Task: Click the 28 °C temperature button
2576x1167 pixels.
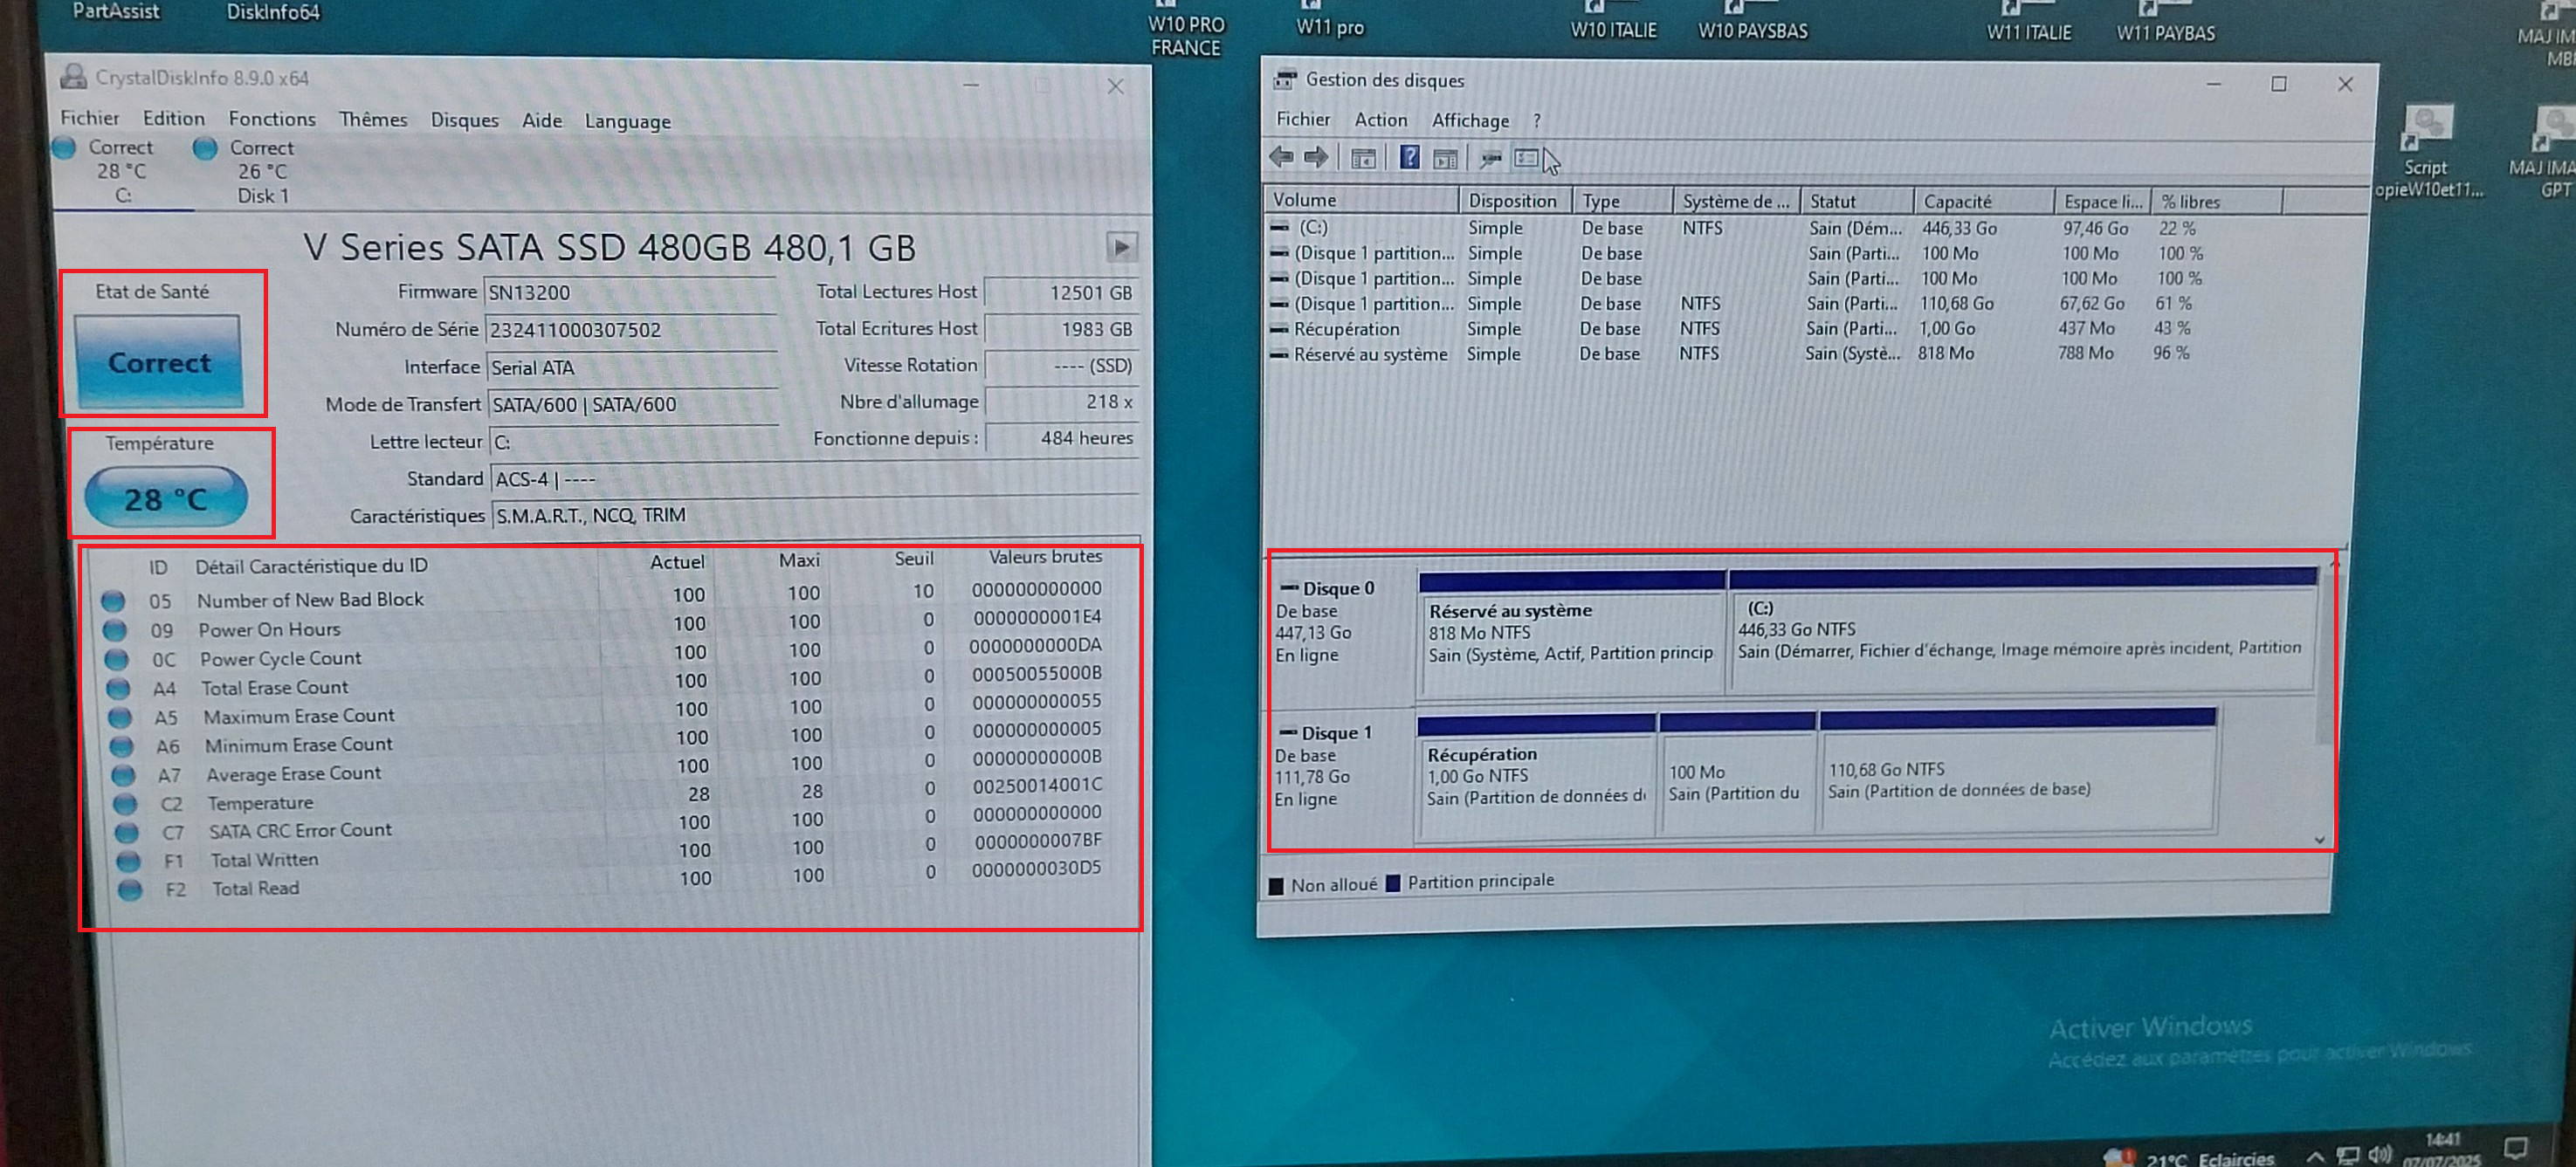Action: pos(165,498)
